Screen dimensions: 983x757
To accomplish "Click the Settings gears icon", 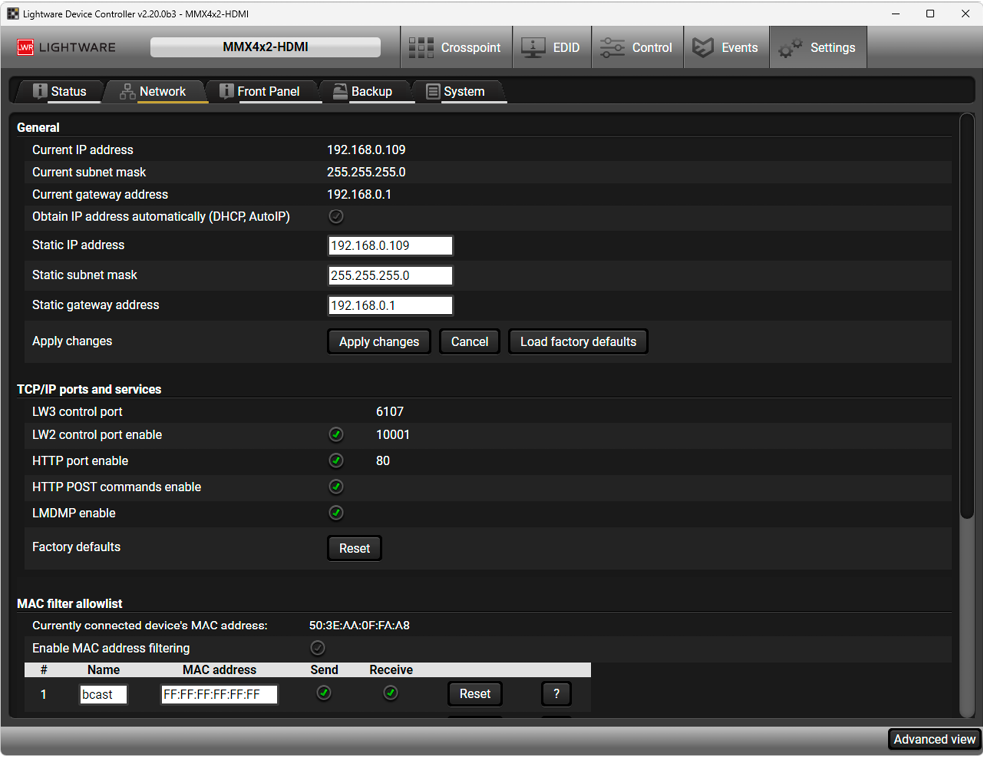I will (790, 48).
